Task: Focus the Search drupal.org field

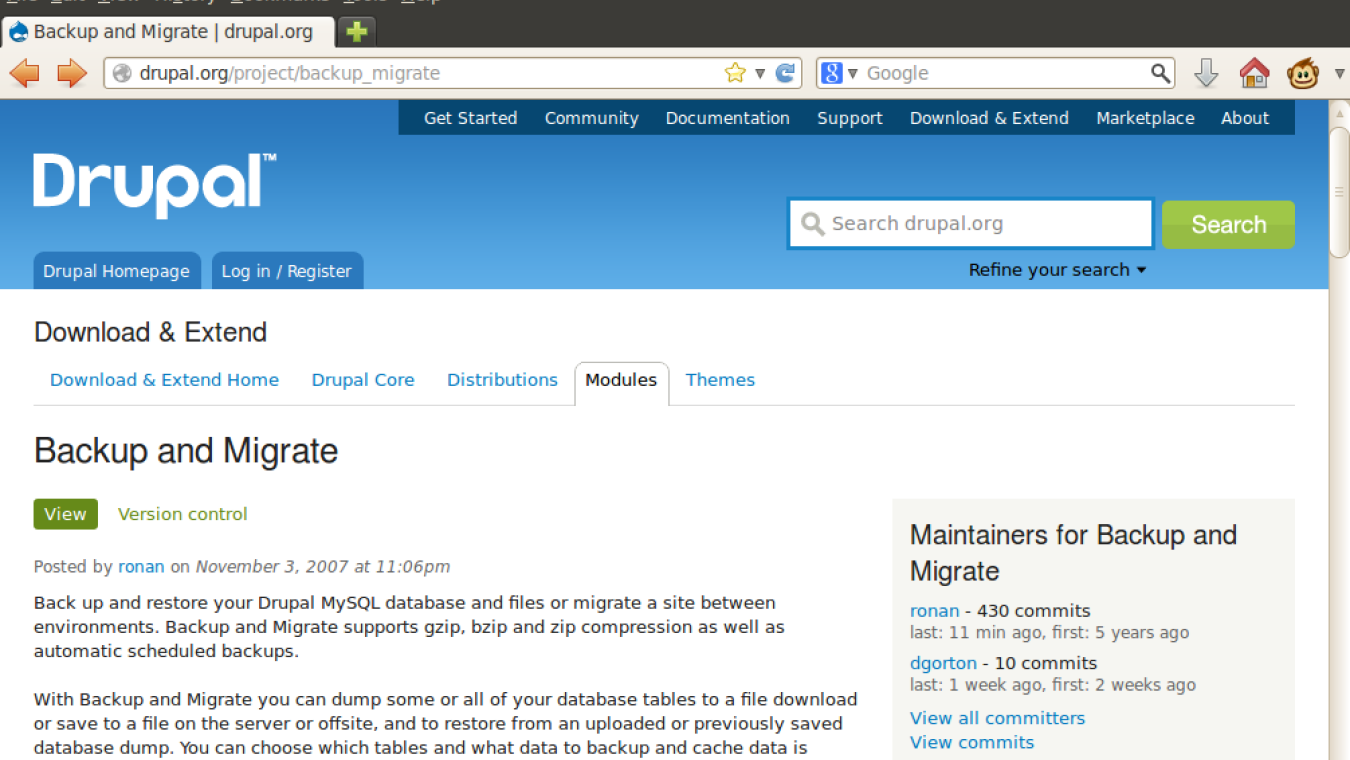Action: tap(970, 224)
